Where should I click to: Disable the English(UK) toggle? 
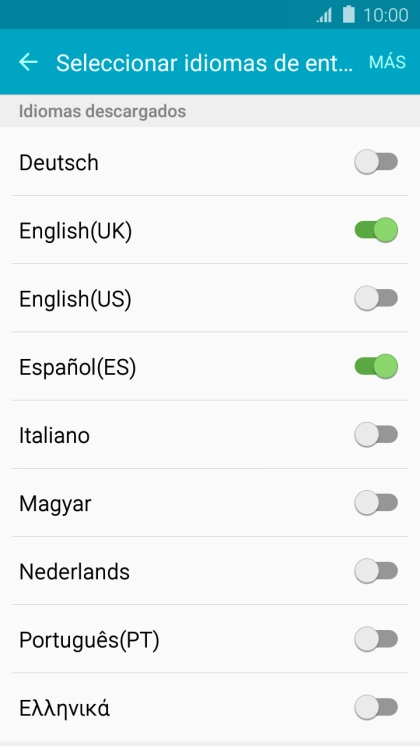[376, 230]
